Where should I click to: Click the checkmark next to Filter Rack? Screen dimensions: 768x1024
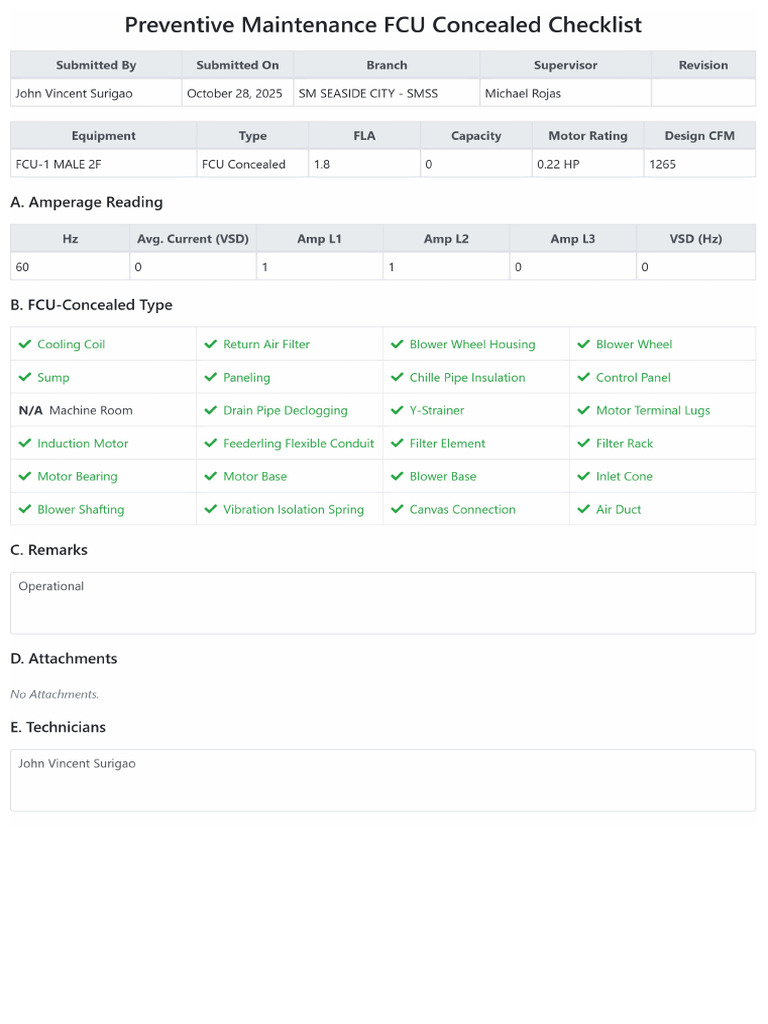584,443
